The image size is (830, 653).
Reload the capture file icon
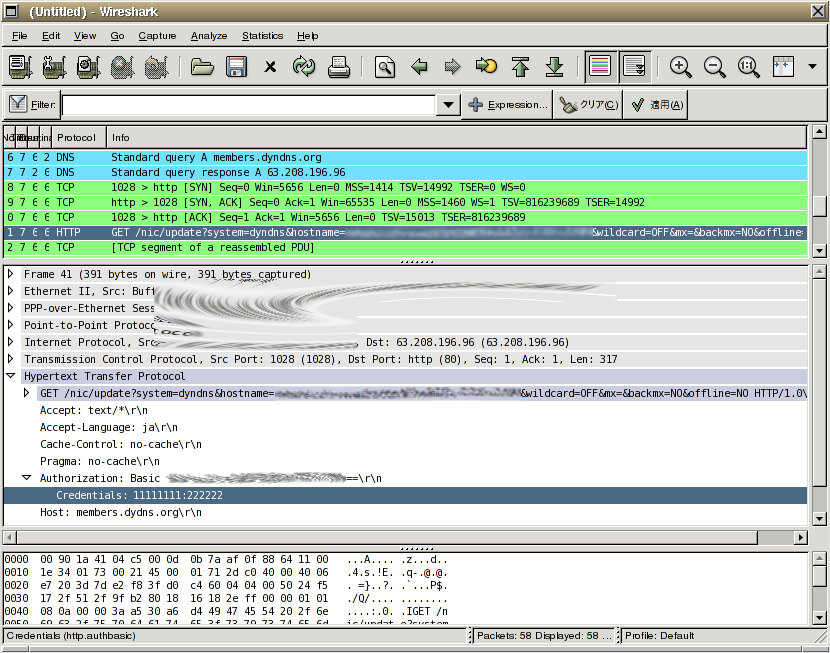click(x=304, y=67)
